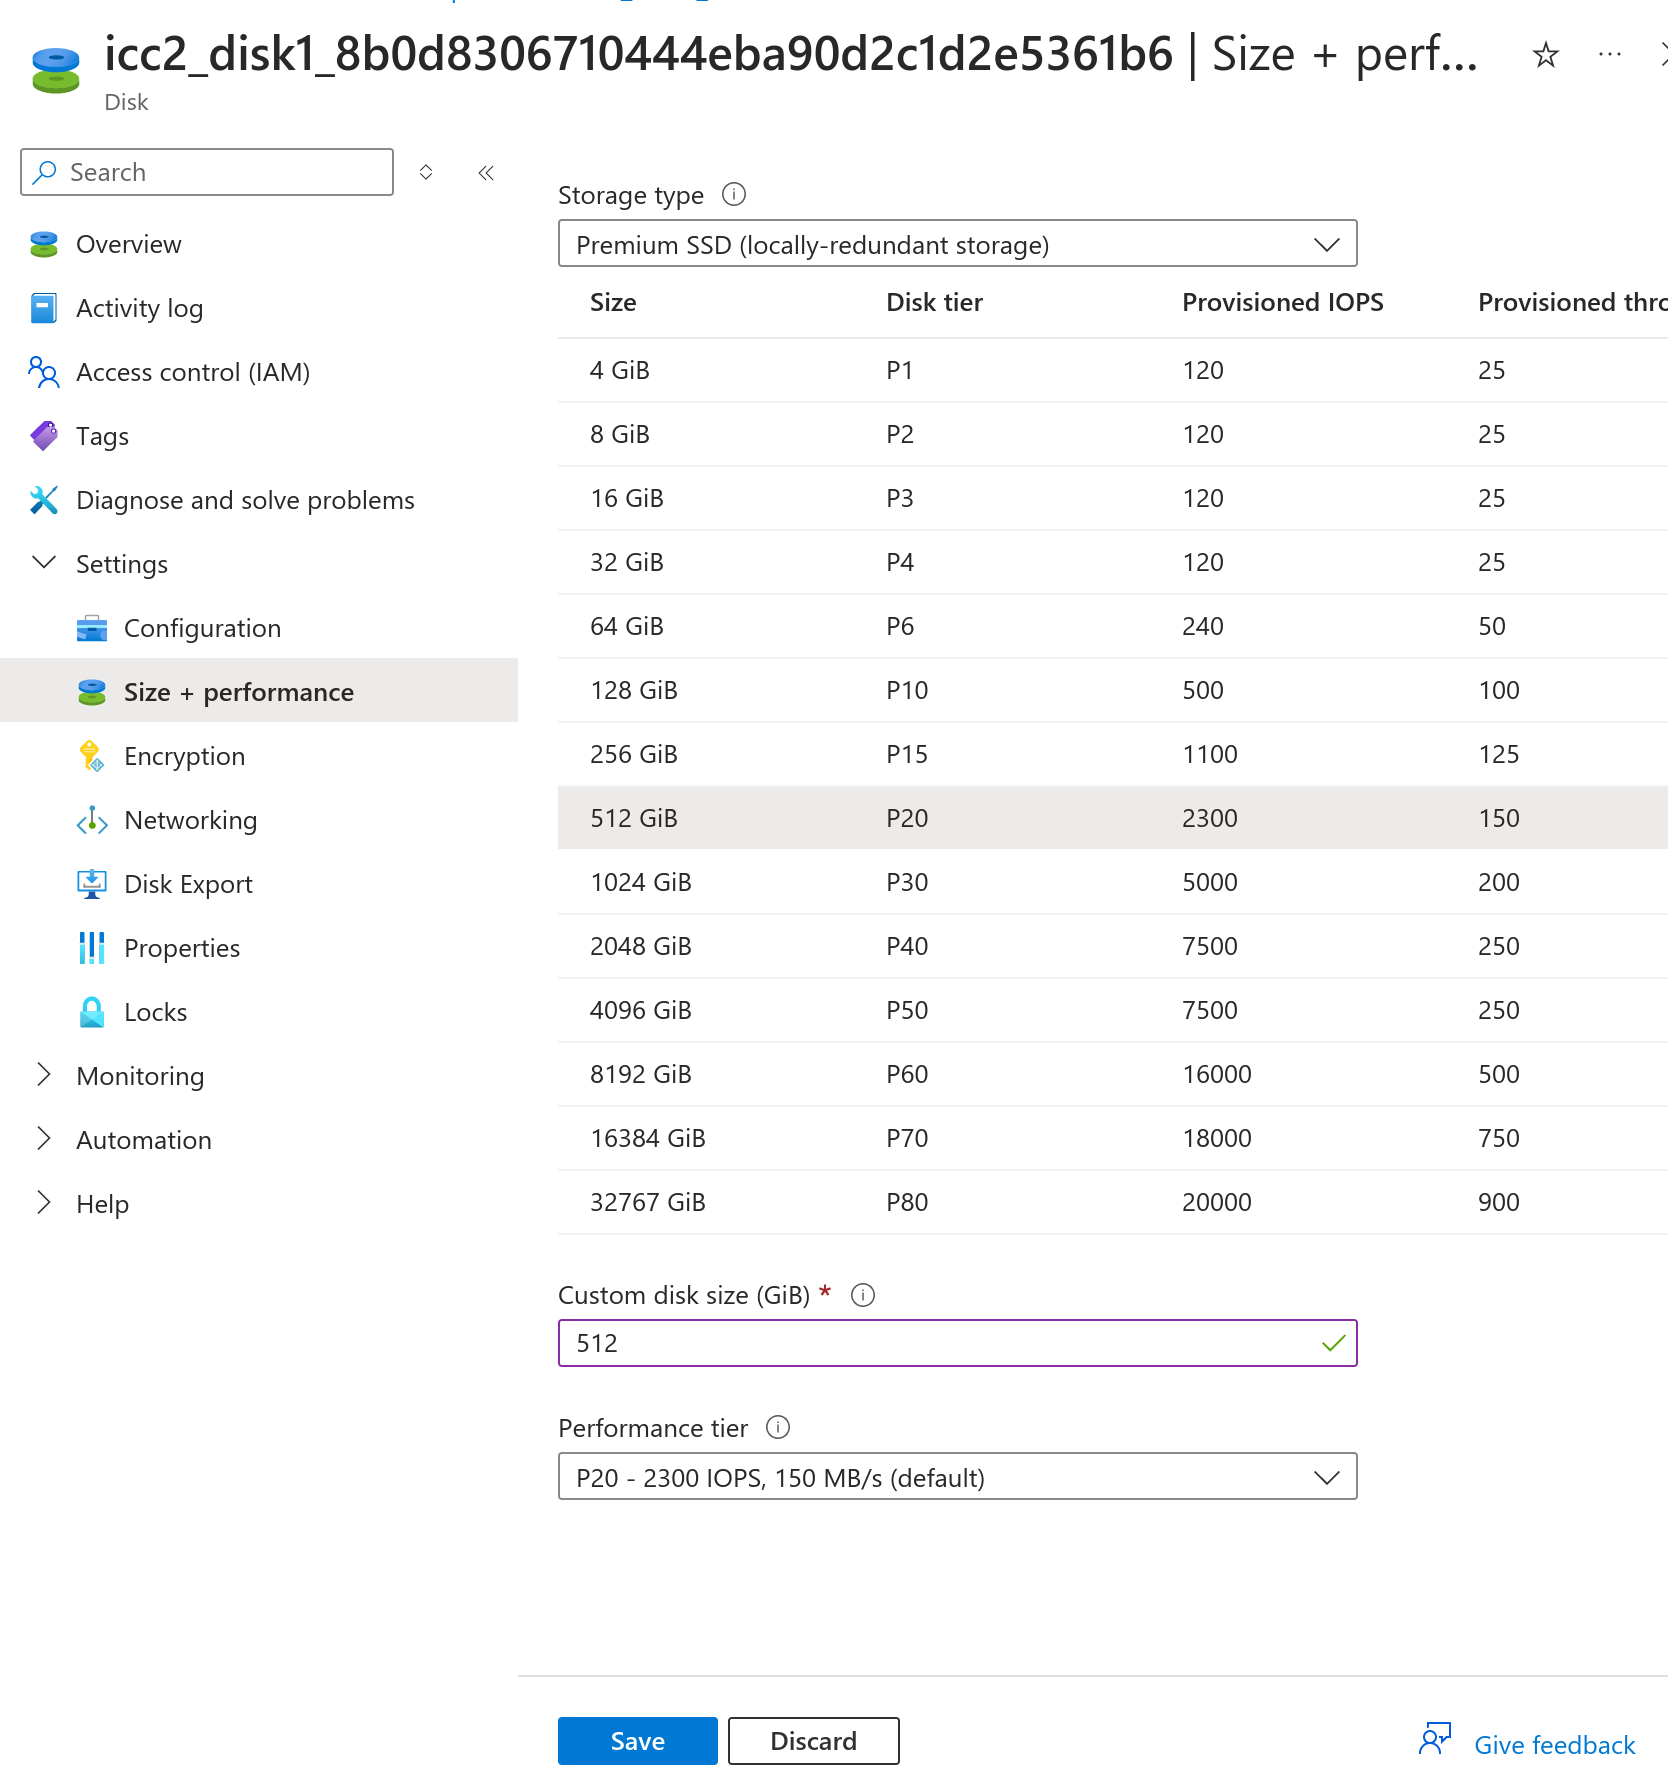The height and width of the screenshot is (1782, 1668).
Task: Favorite this disk with the star icon
Action: [1545, 55]
